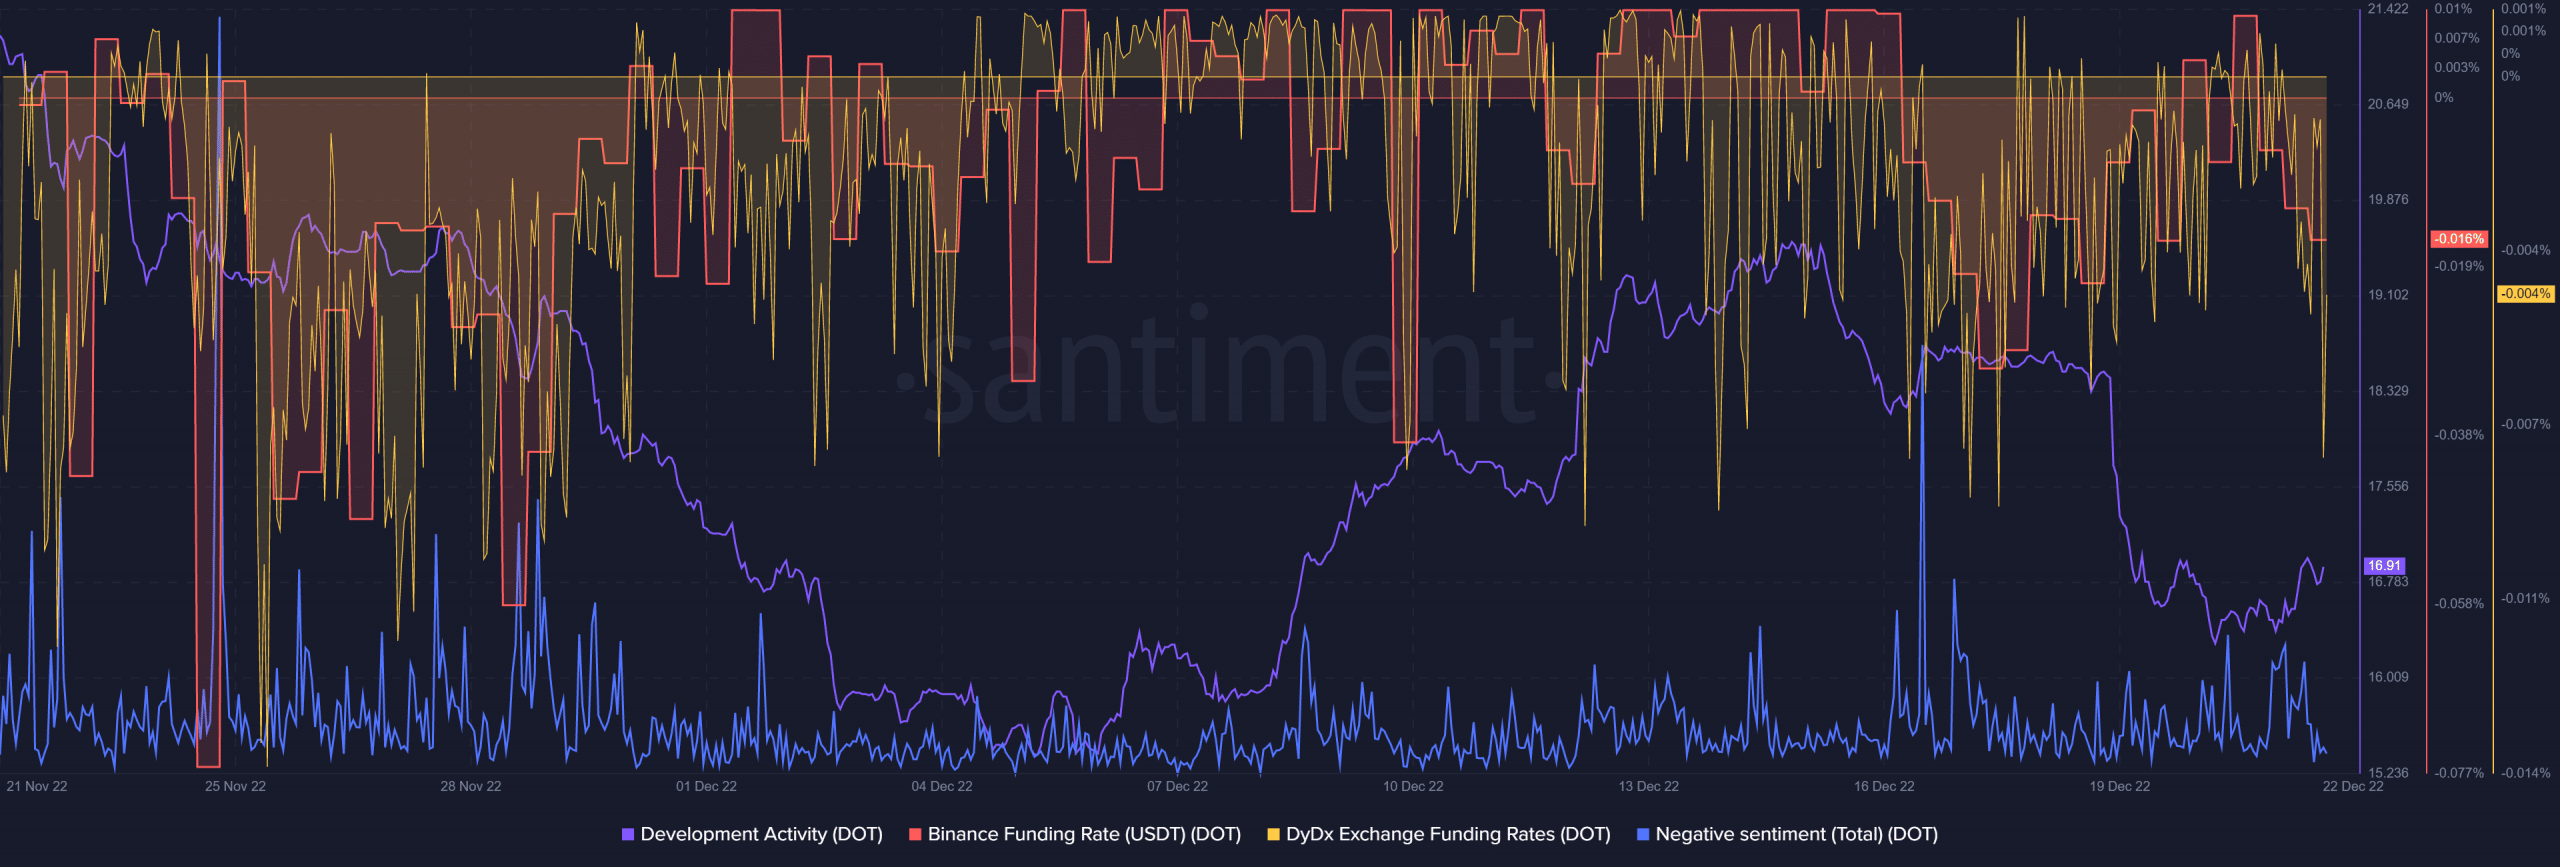Click the -0.007% DyDx axis label
Screen dimensions: 2560x867
tap(2526, 425)
